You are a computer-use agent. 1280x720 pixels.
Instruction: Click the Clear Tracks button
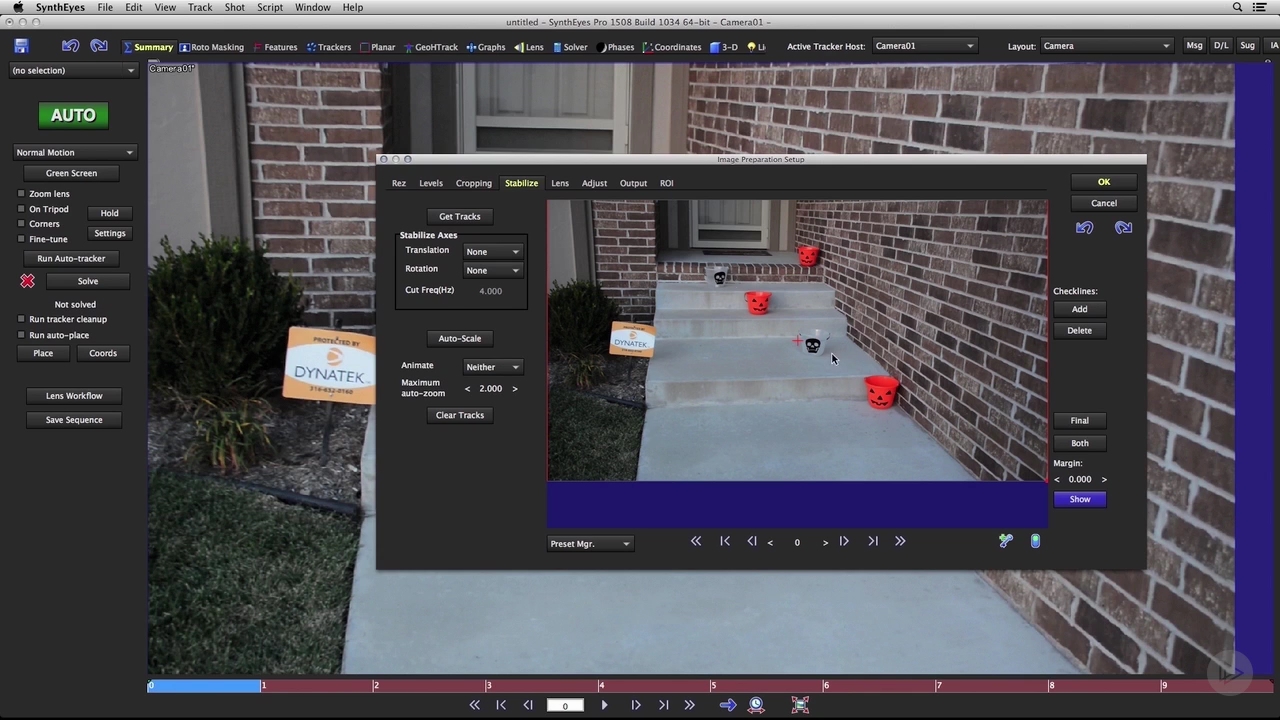(460, 416)
